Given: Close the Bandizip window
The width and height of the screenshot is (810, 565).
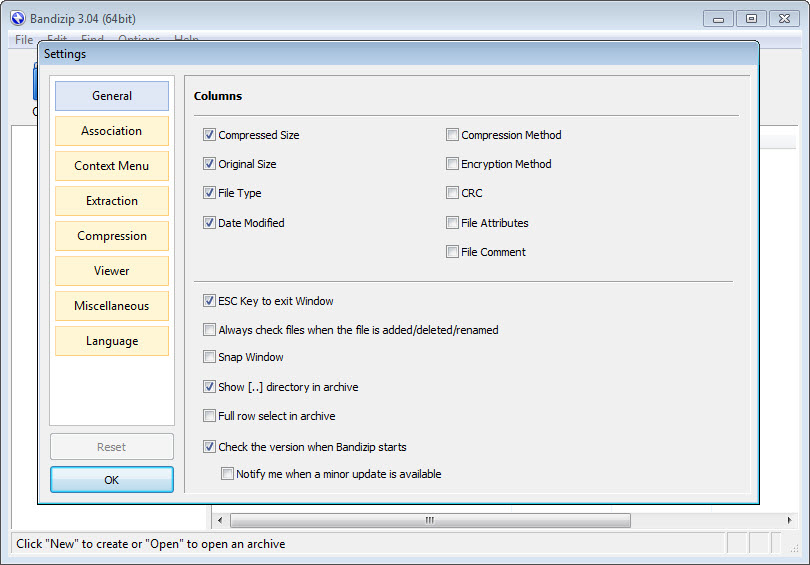Looking at the screenshot, I should 784,19.
